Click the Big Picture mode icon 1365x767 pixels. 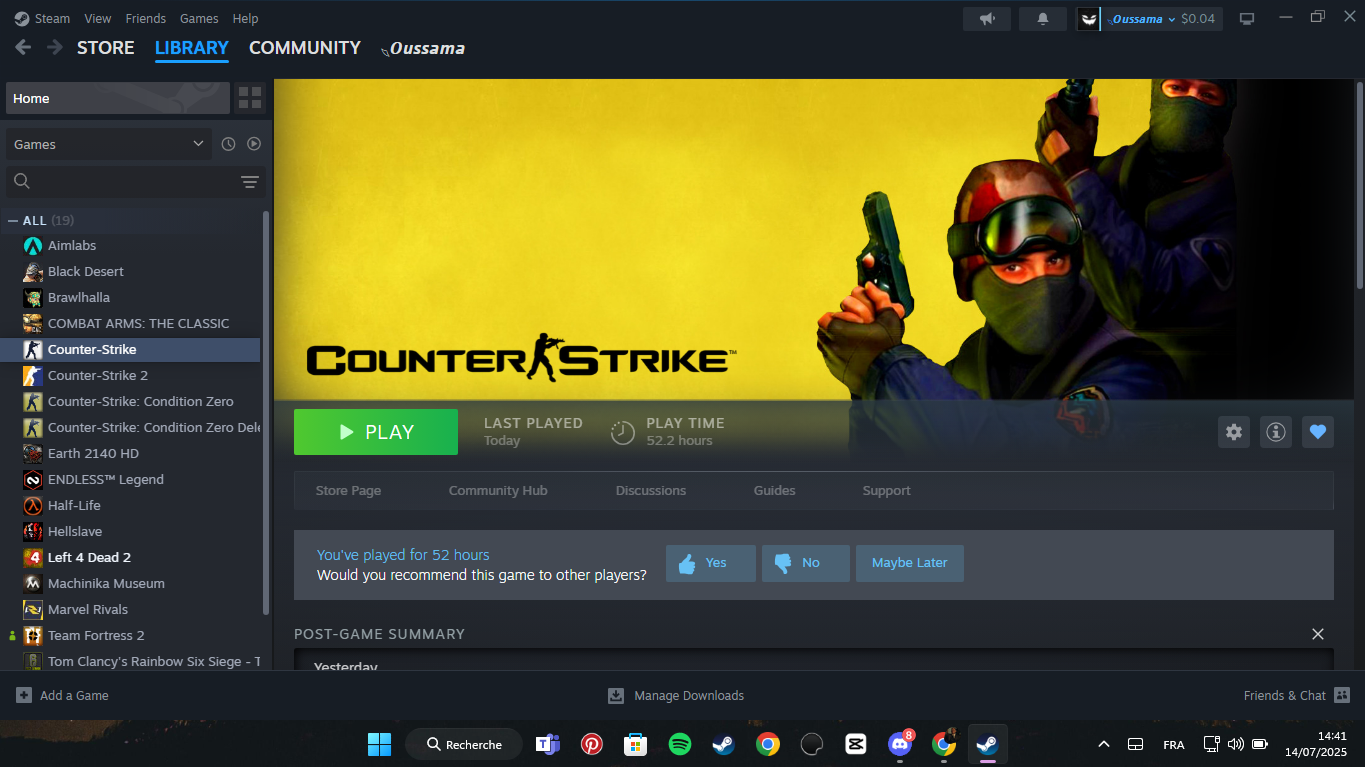(x=1247, y=19)
